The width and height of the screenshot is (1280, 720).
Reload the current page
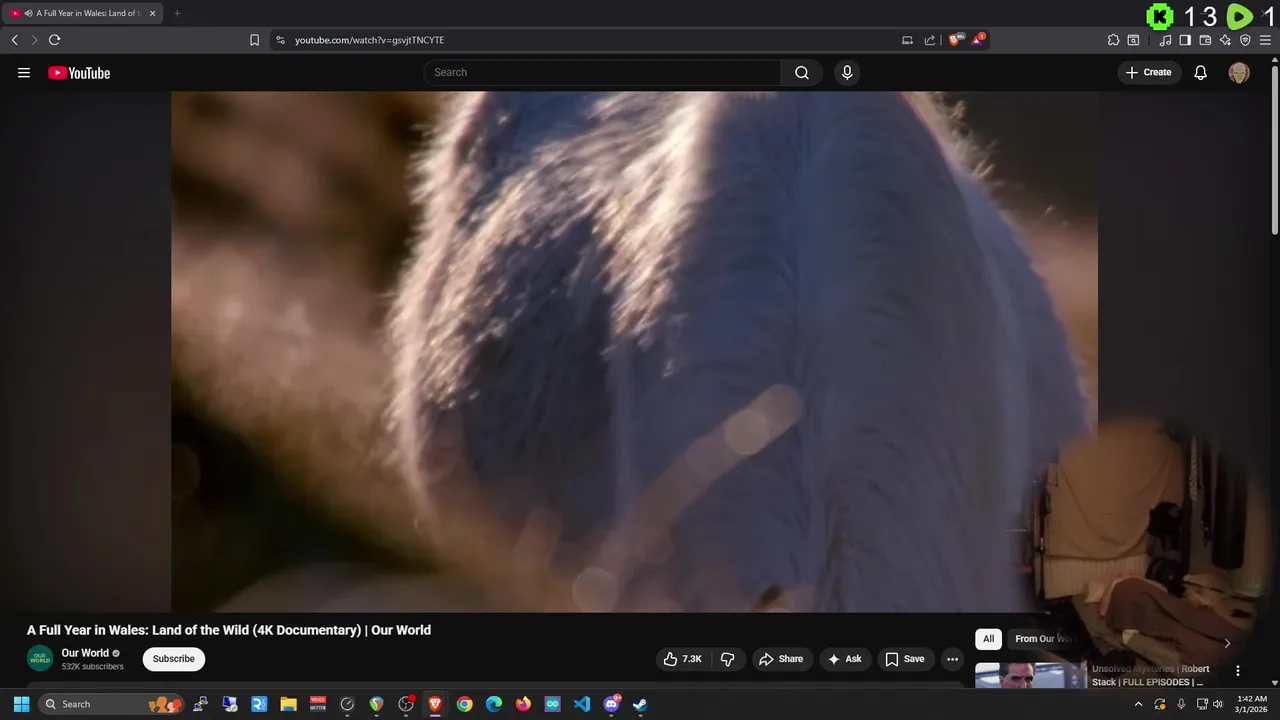pyautogui.click(x=54, y=40)
